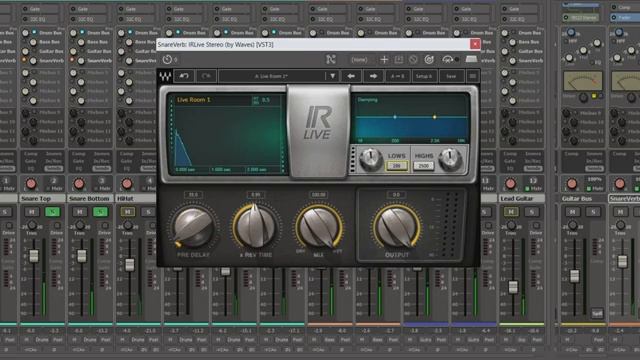Click the redo arrow in IRLive toolbar
Screen dimensions: 640x360
[206, 76]
